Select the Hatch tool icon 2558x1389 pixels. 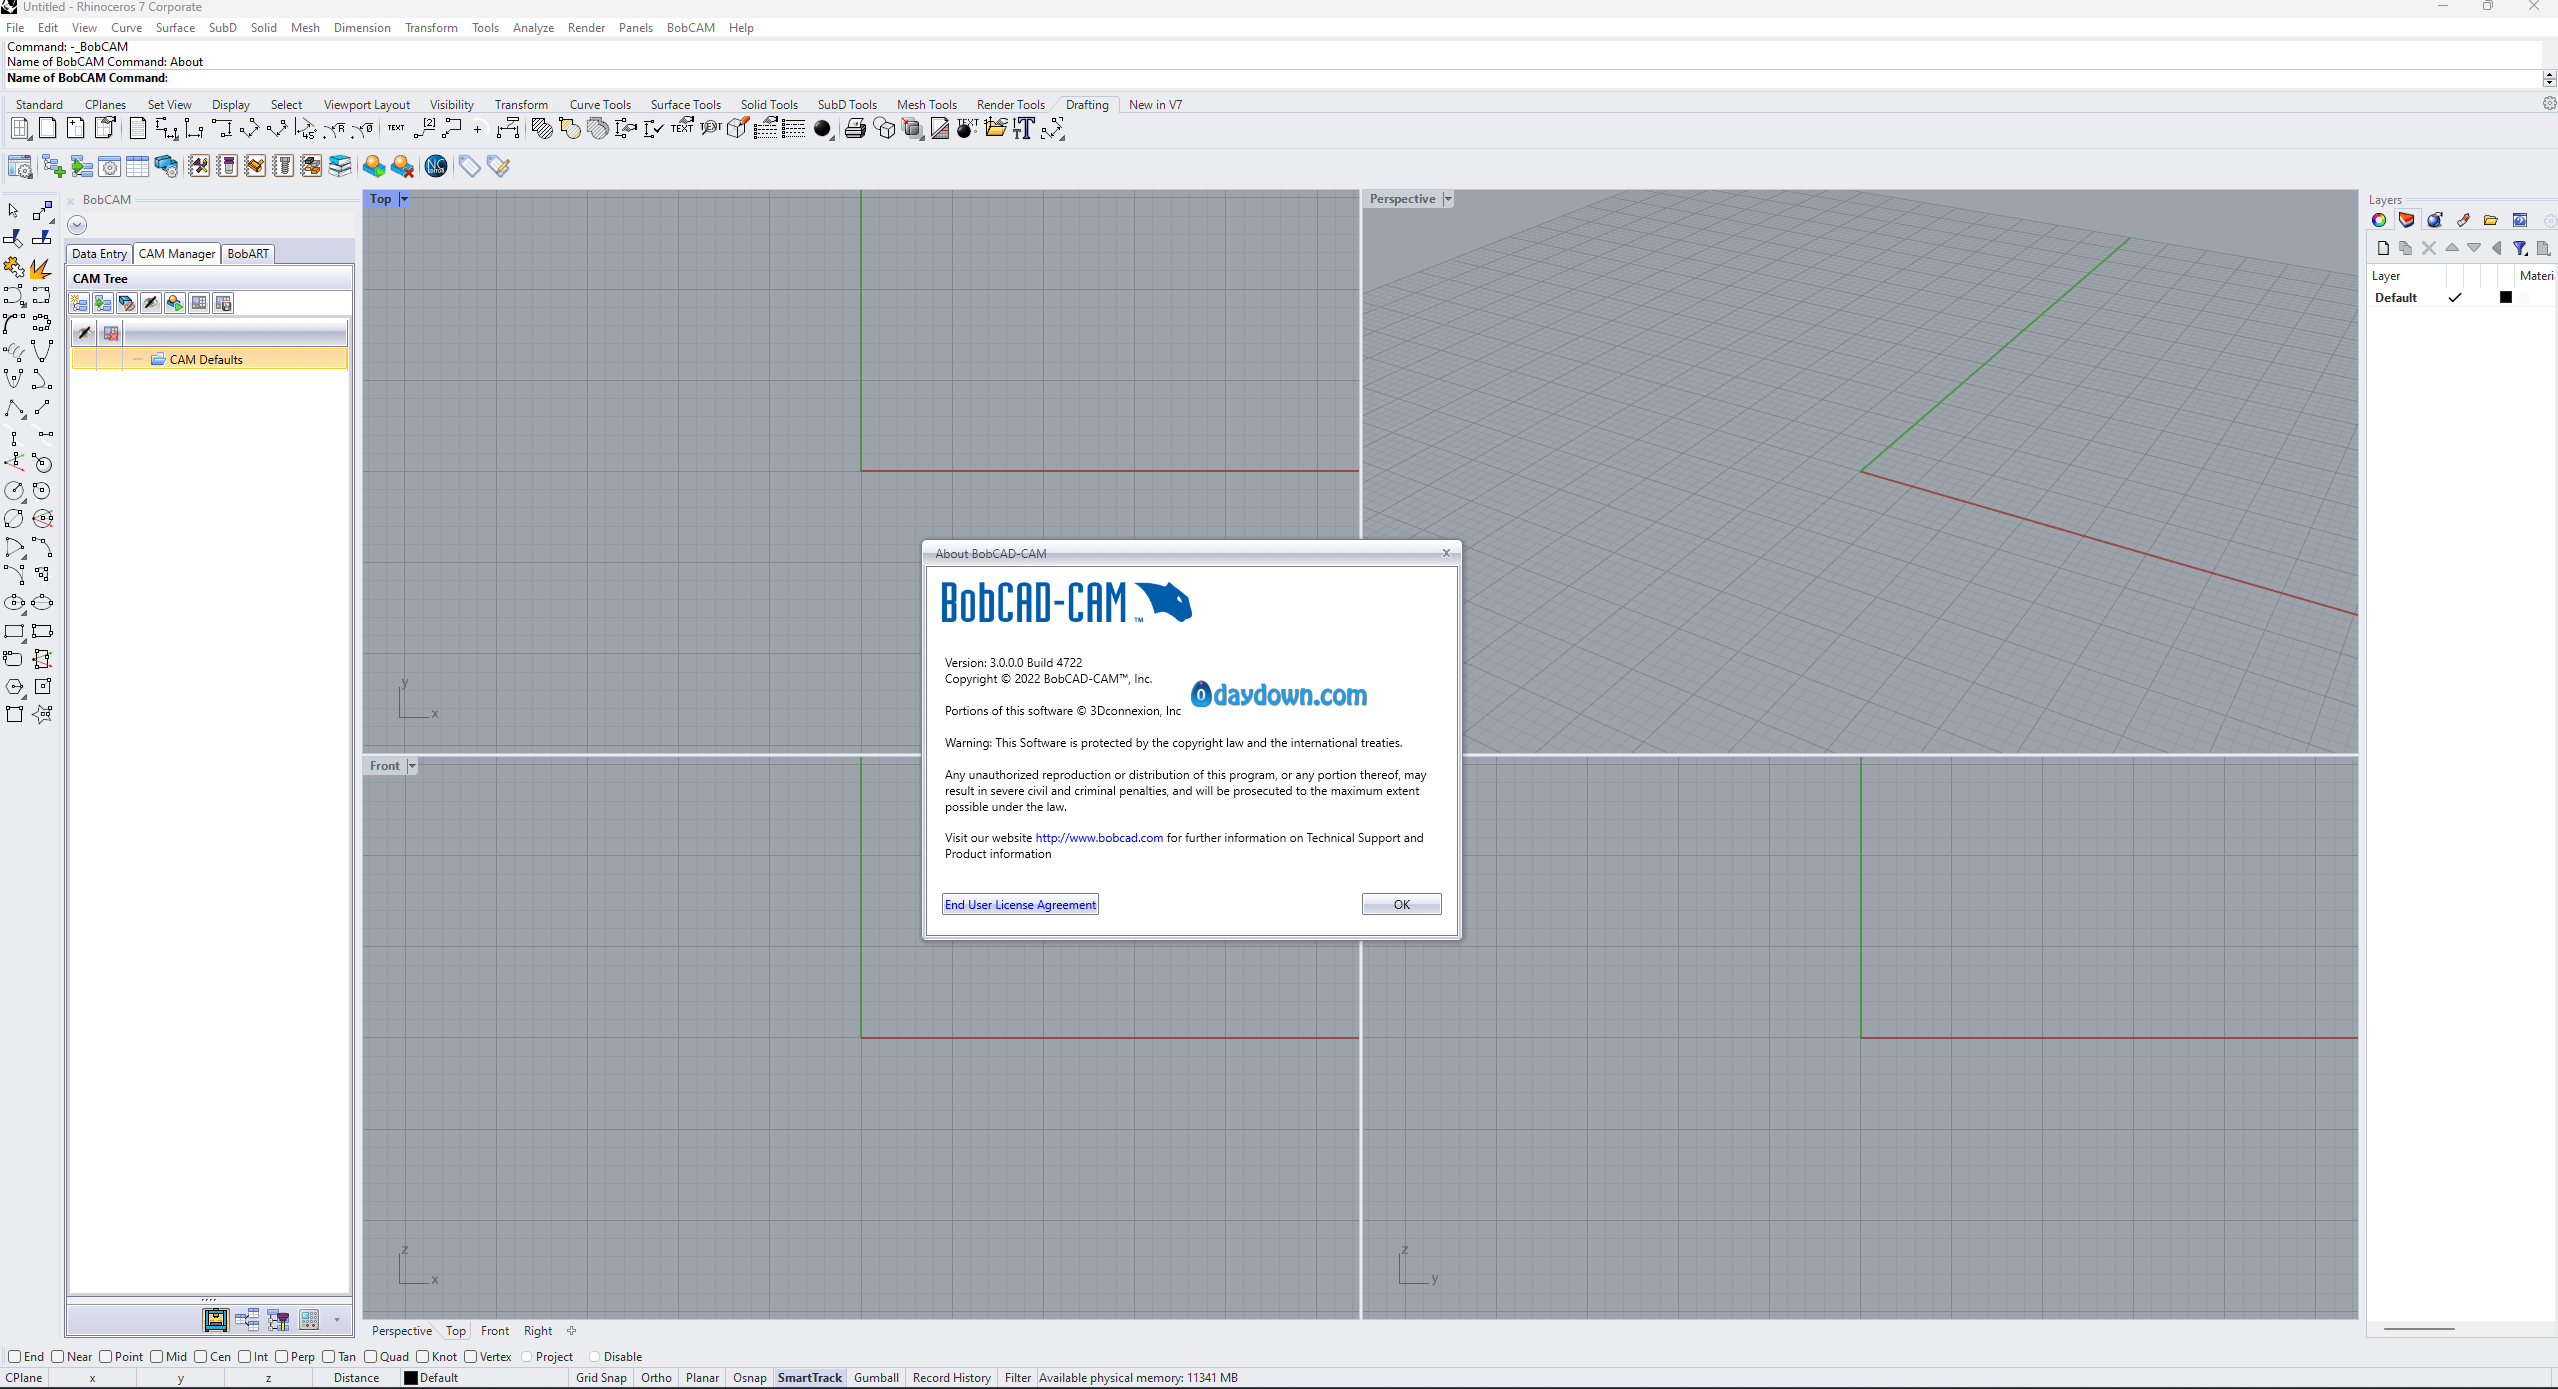click(541, 129)
